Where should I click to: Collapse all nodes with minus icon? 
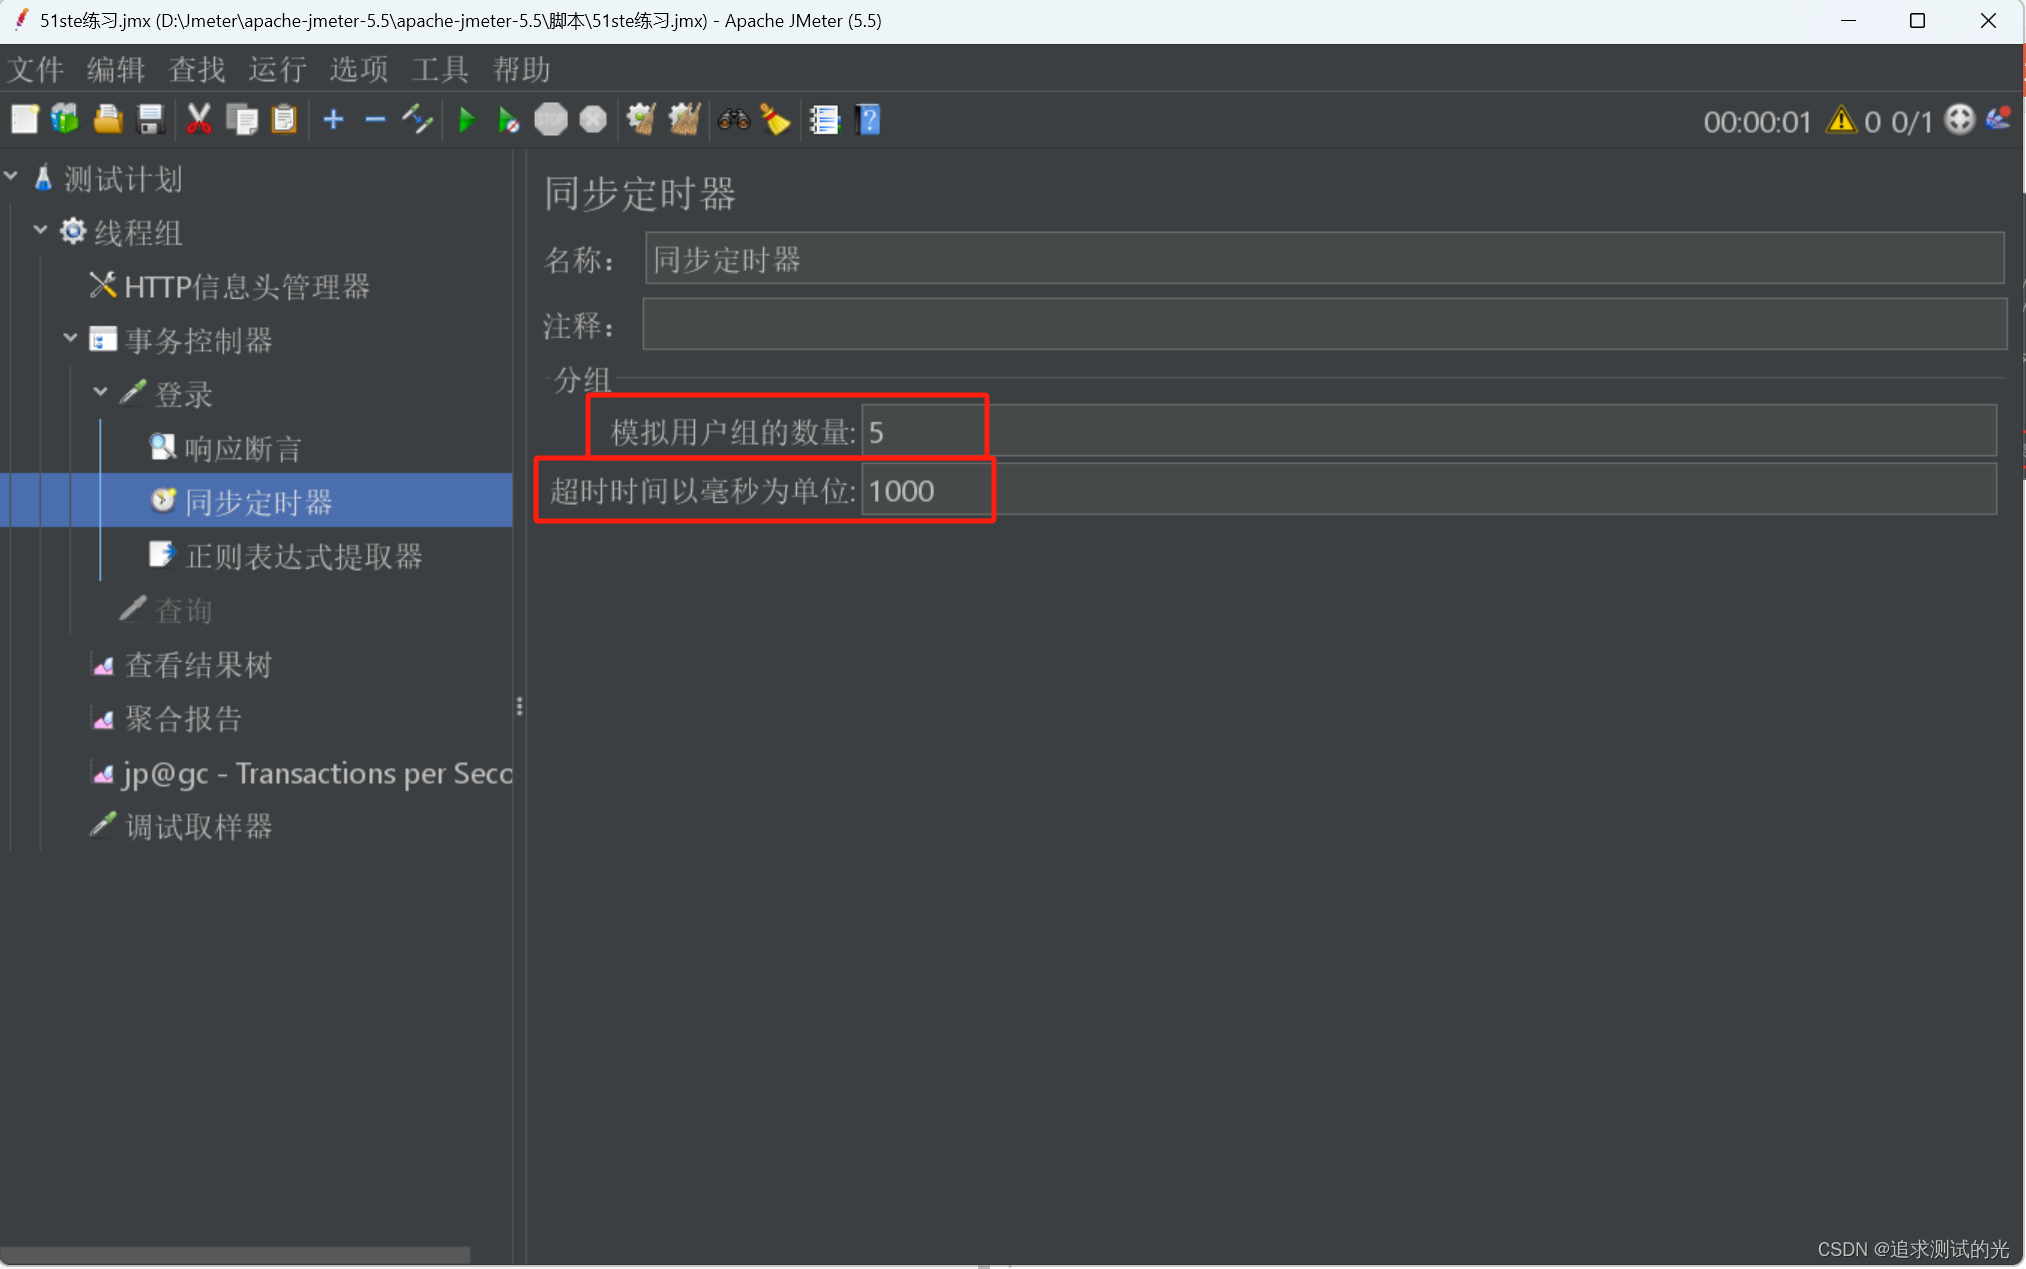pos(375,120)
